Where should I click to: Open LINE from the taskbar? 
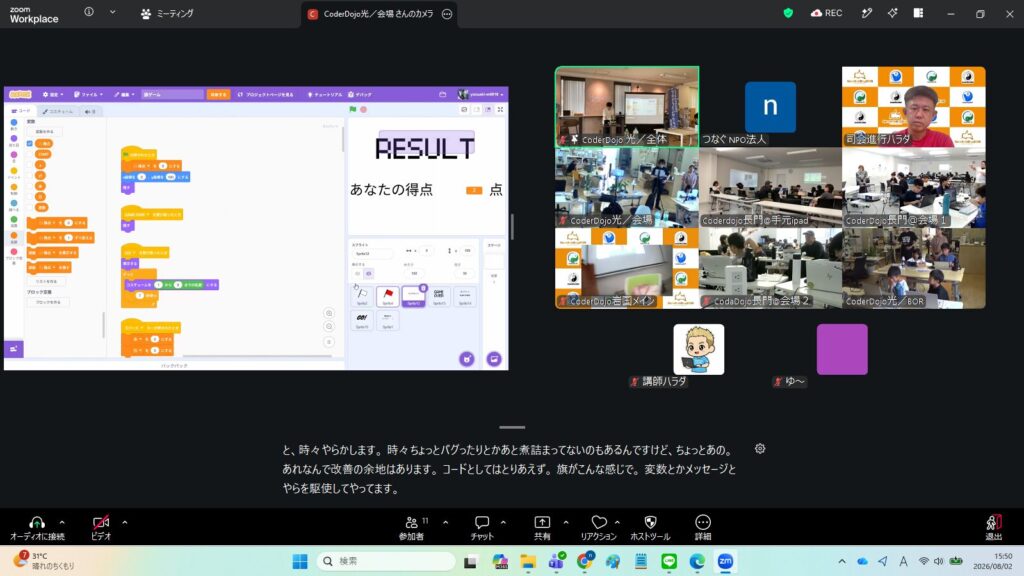(669, 561)
